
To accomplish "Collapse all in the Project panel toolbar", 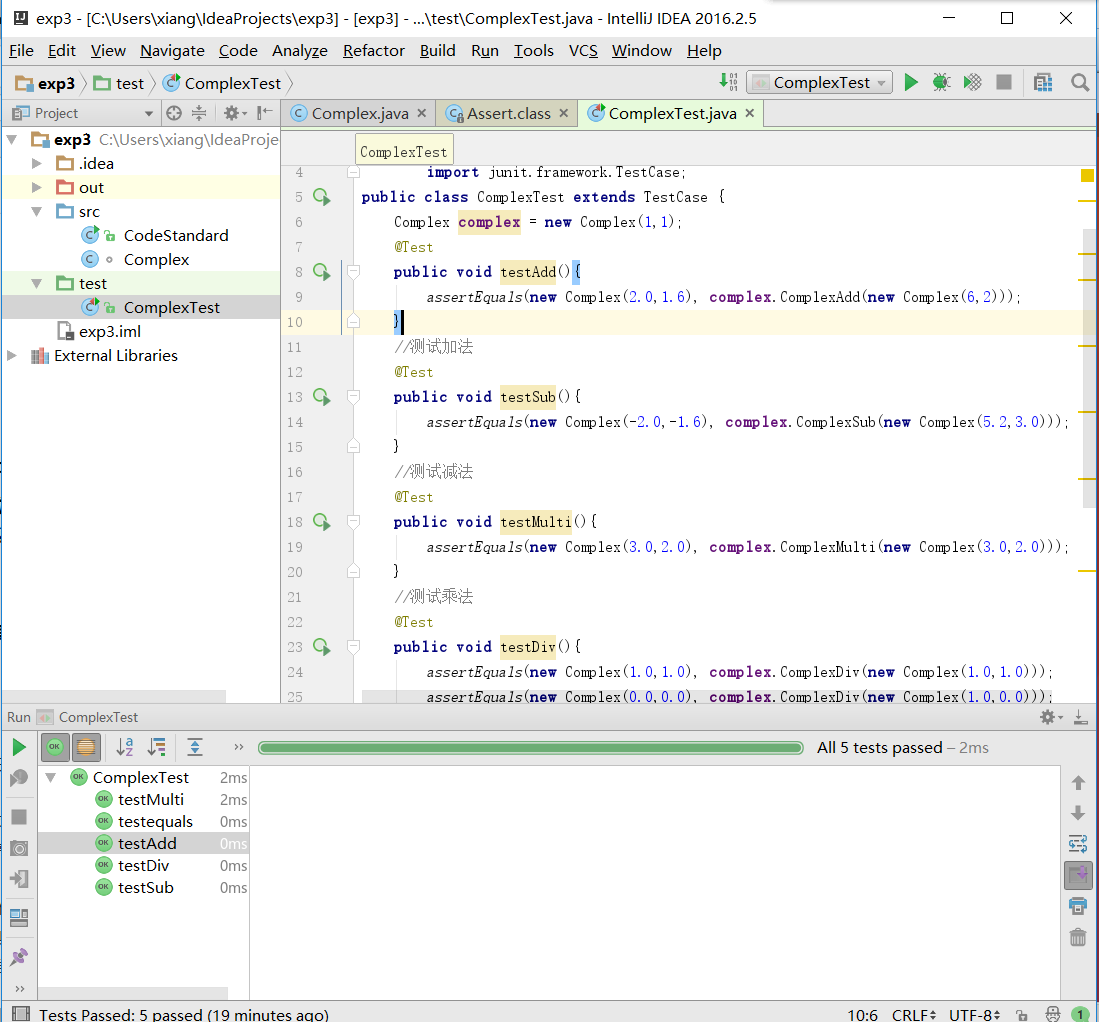I will pyautogui.click(x=199, y=113).
